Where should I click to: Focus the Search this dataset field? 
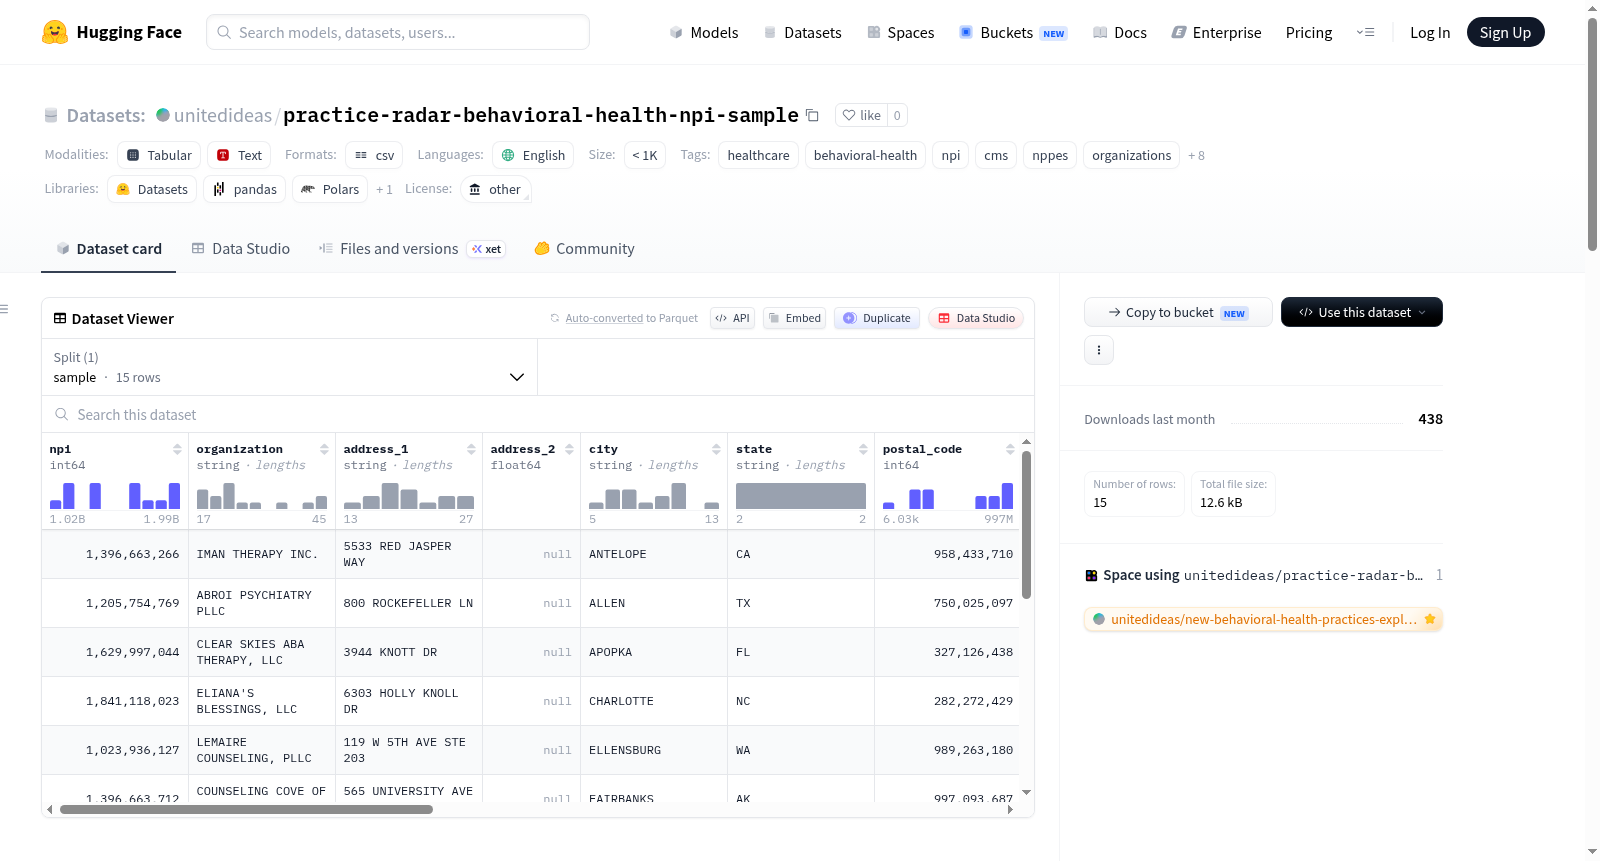538,414
